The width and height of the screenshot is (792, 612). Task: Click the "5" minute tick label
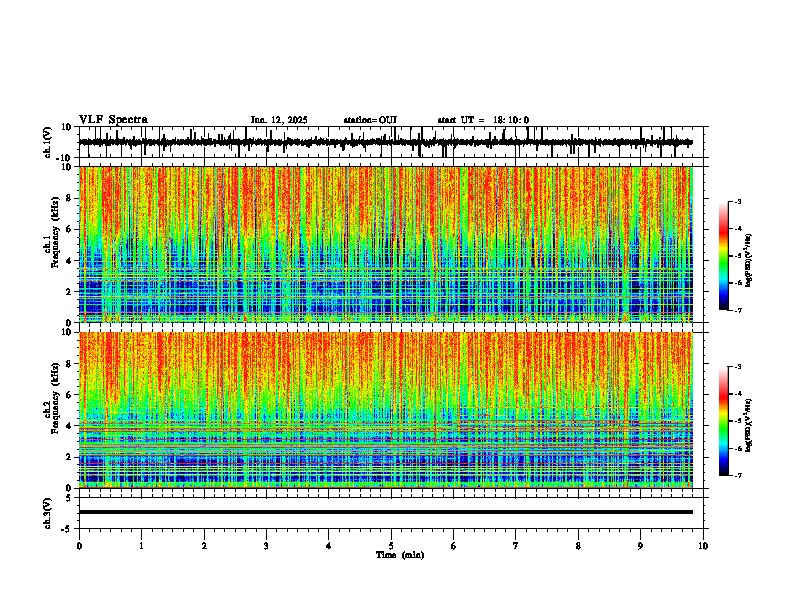pos(391,546)
